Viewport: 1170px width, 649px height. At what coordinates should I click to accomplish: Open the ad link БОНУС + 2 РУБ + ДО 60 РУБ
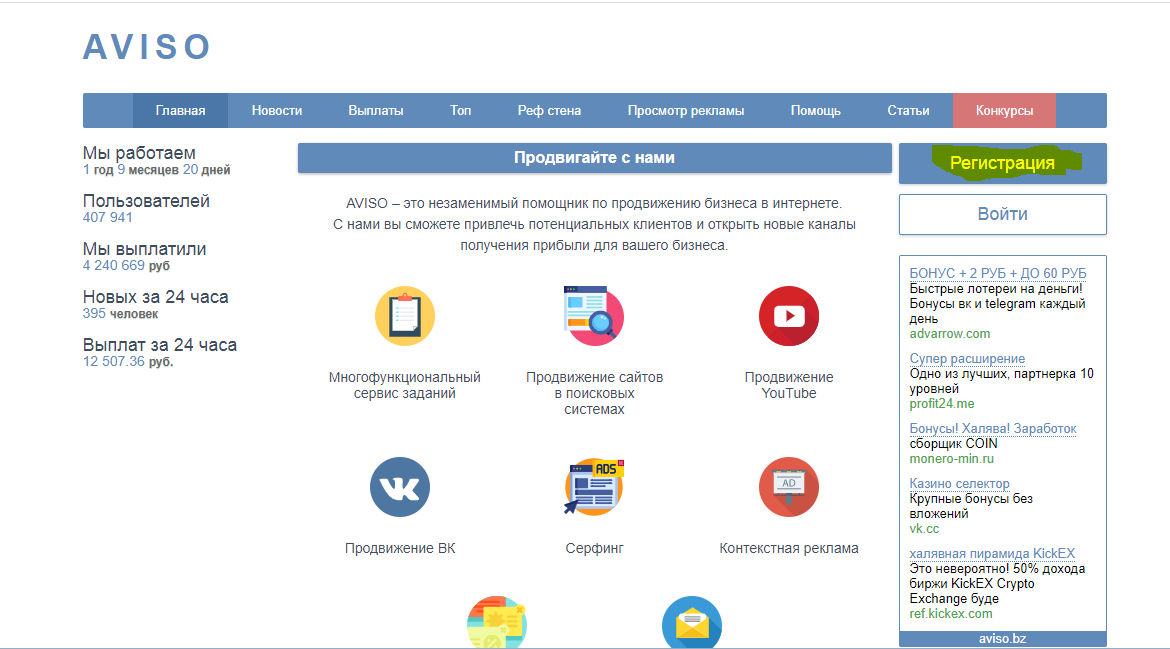click(998, 273)
